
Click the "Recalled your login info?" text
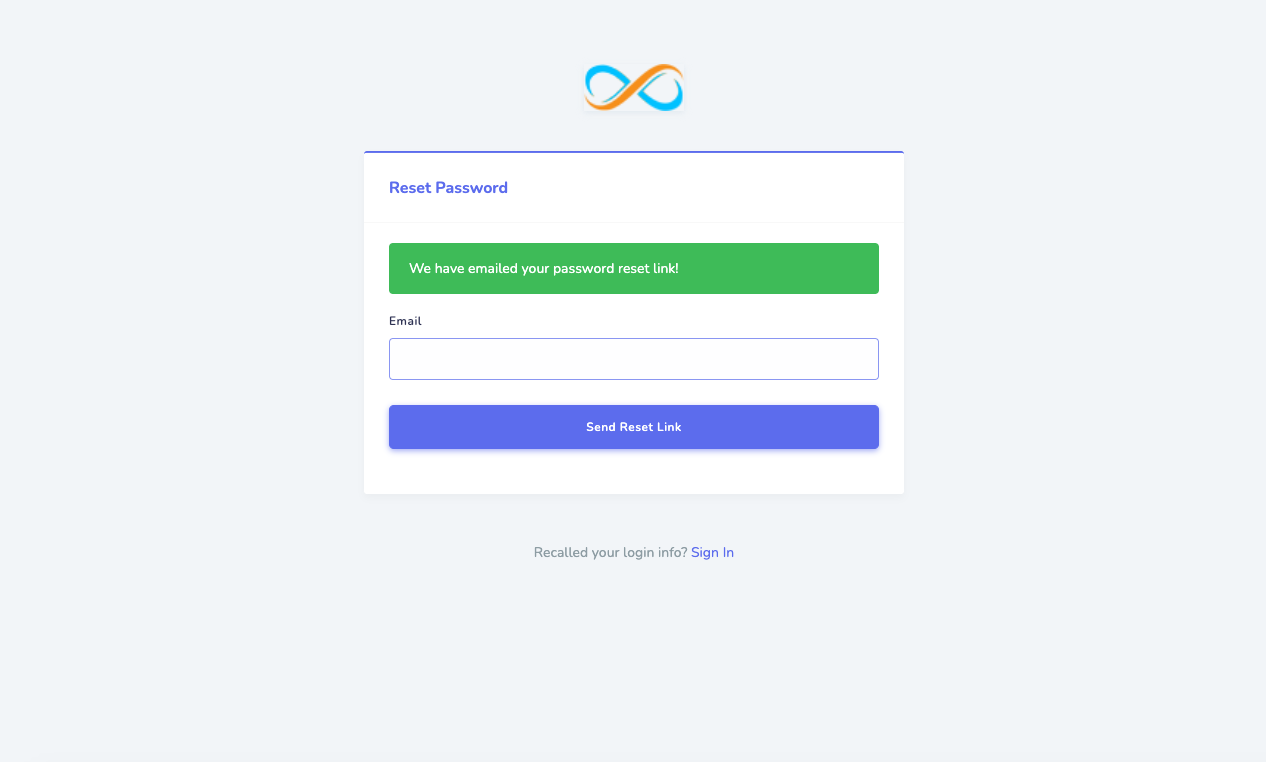(610, 552)
